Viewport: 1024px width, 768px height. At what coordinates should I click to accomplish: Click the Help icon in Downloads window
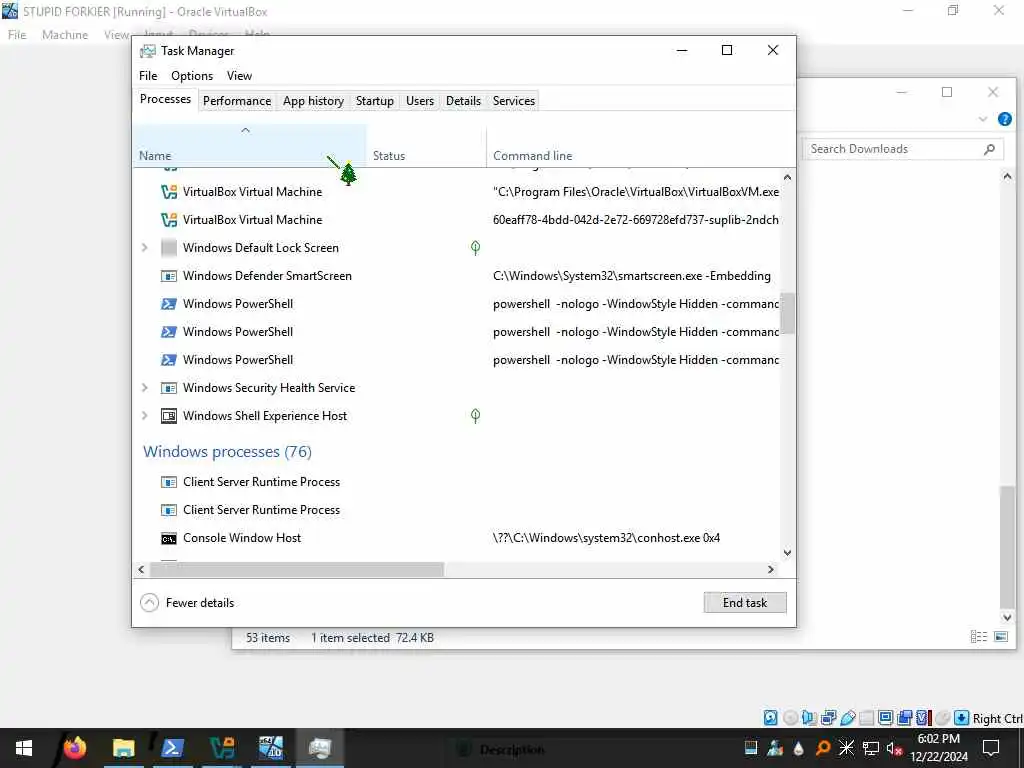point(1005,119)
